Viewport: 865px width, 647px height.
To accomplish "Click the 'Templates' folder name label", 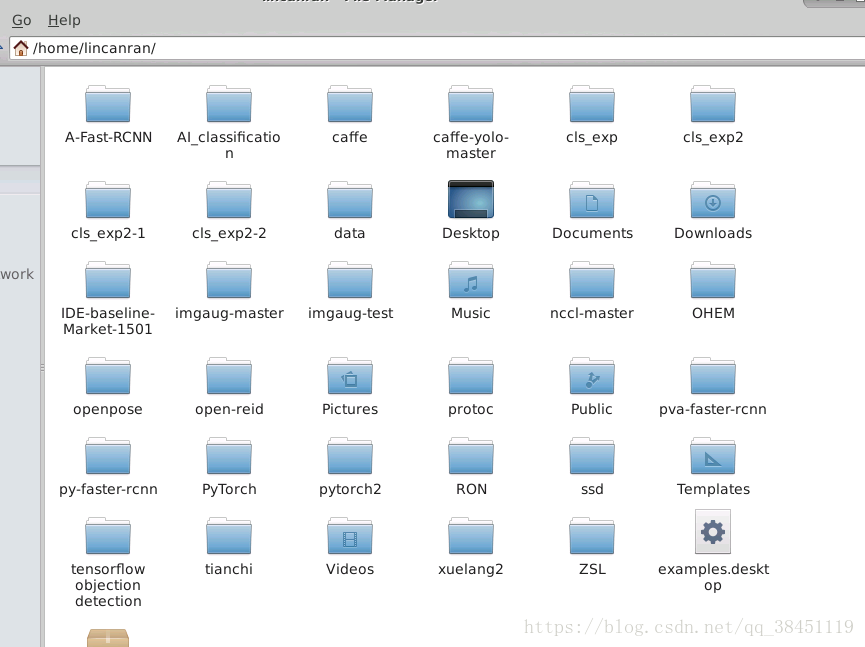I will click(x=713, y=489).
